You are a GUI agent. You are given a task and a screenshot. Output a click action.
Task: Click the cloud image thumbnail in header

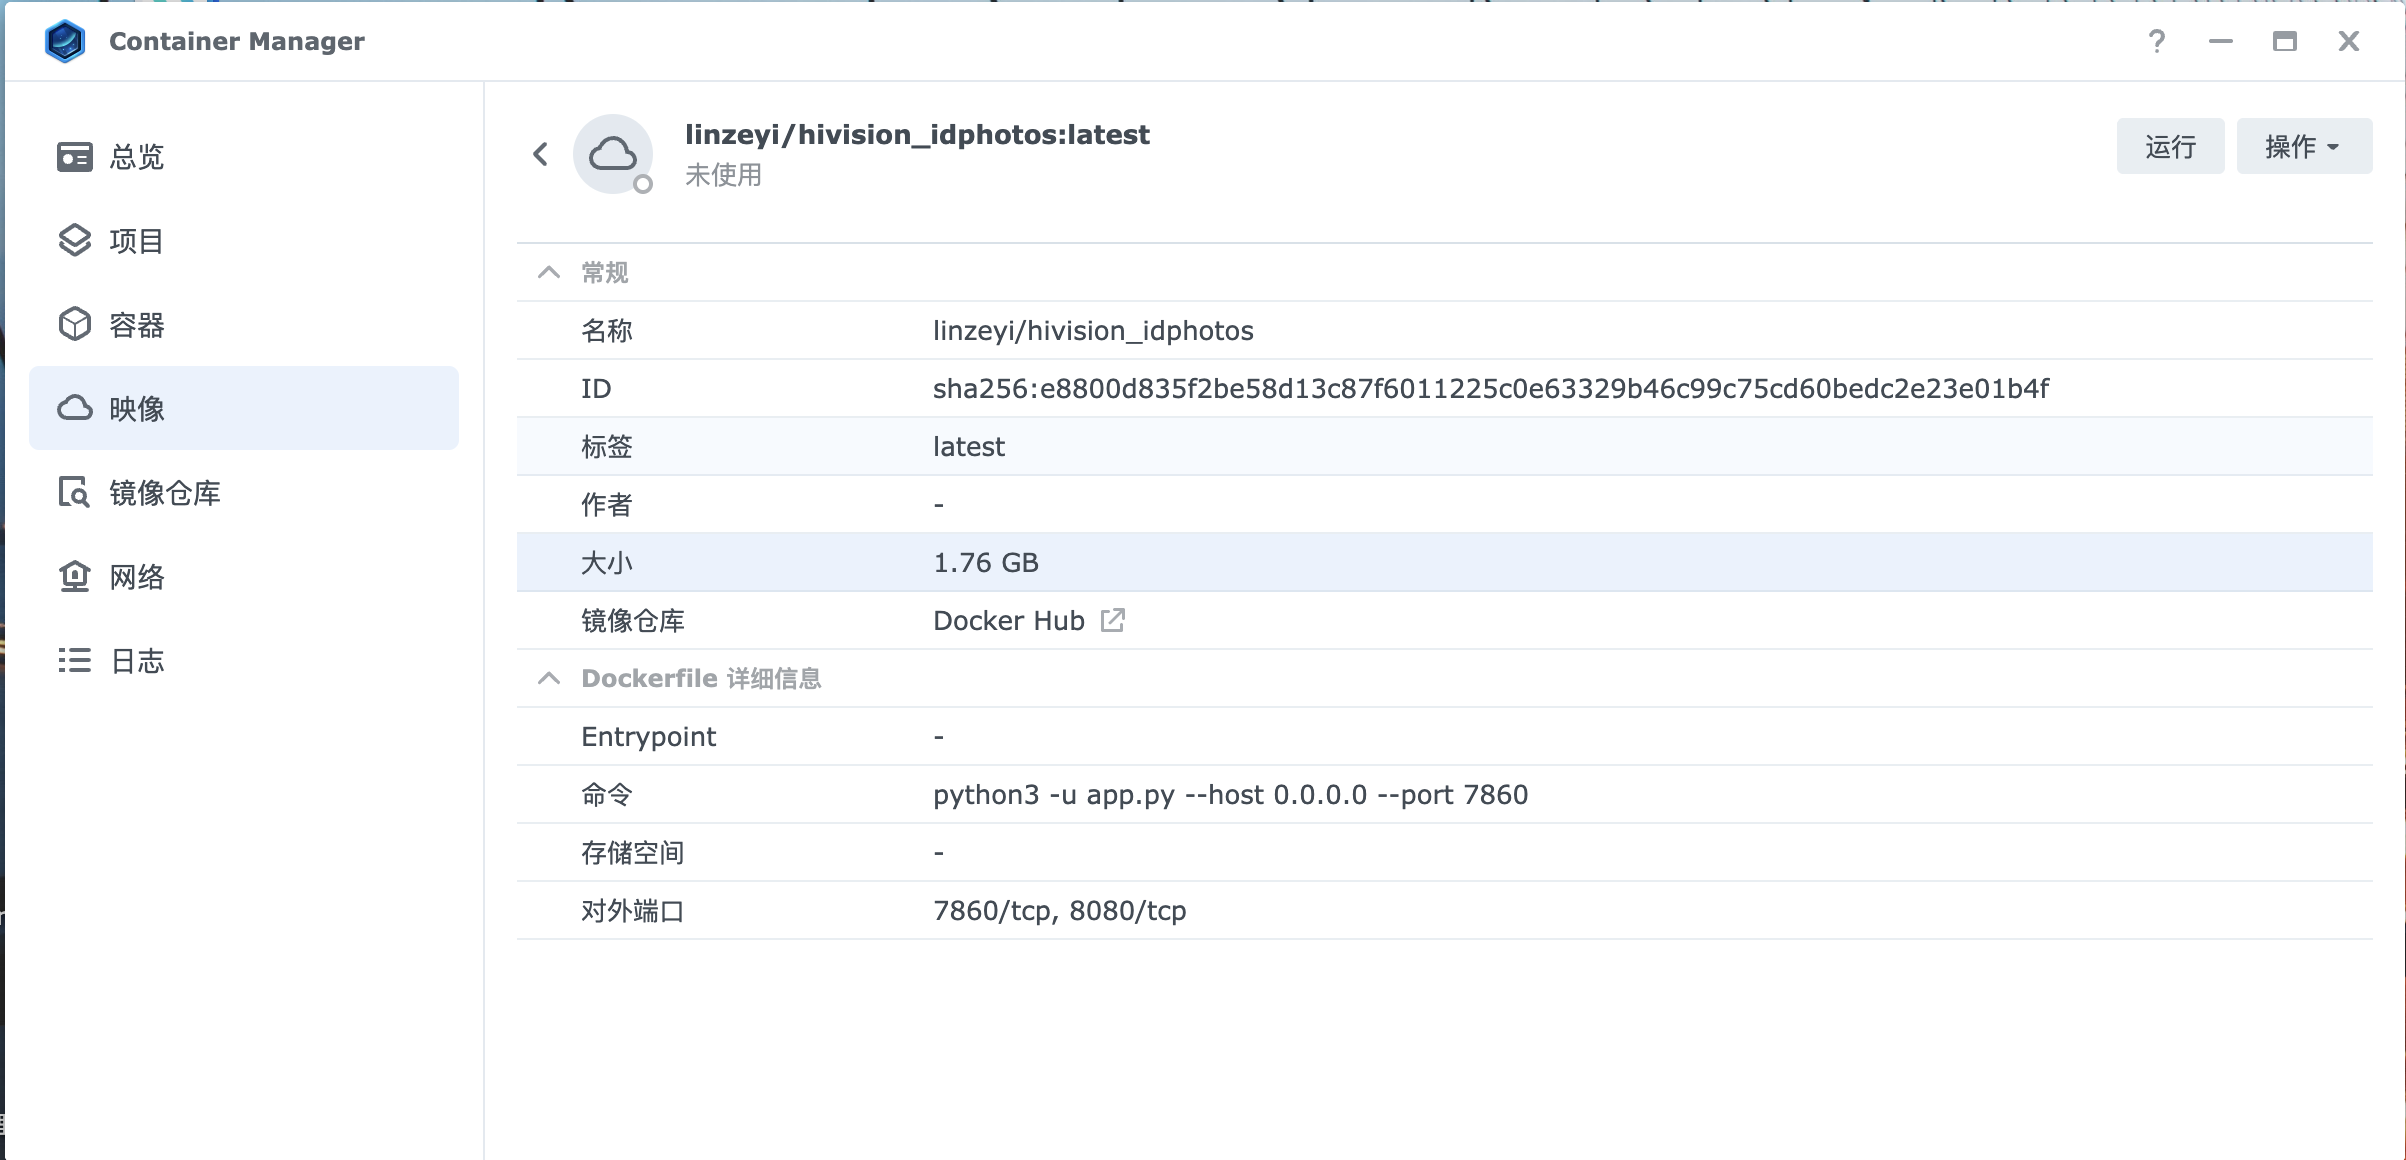coord(613,154)
